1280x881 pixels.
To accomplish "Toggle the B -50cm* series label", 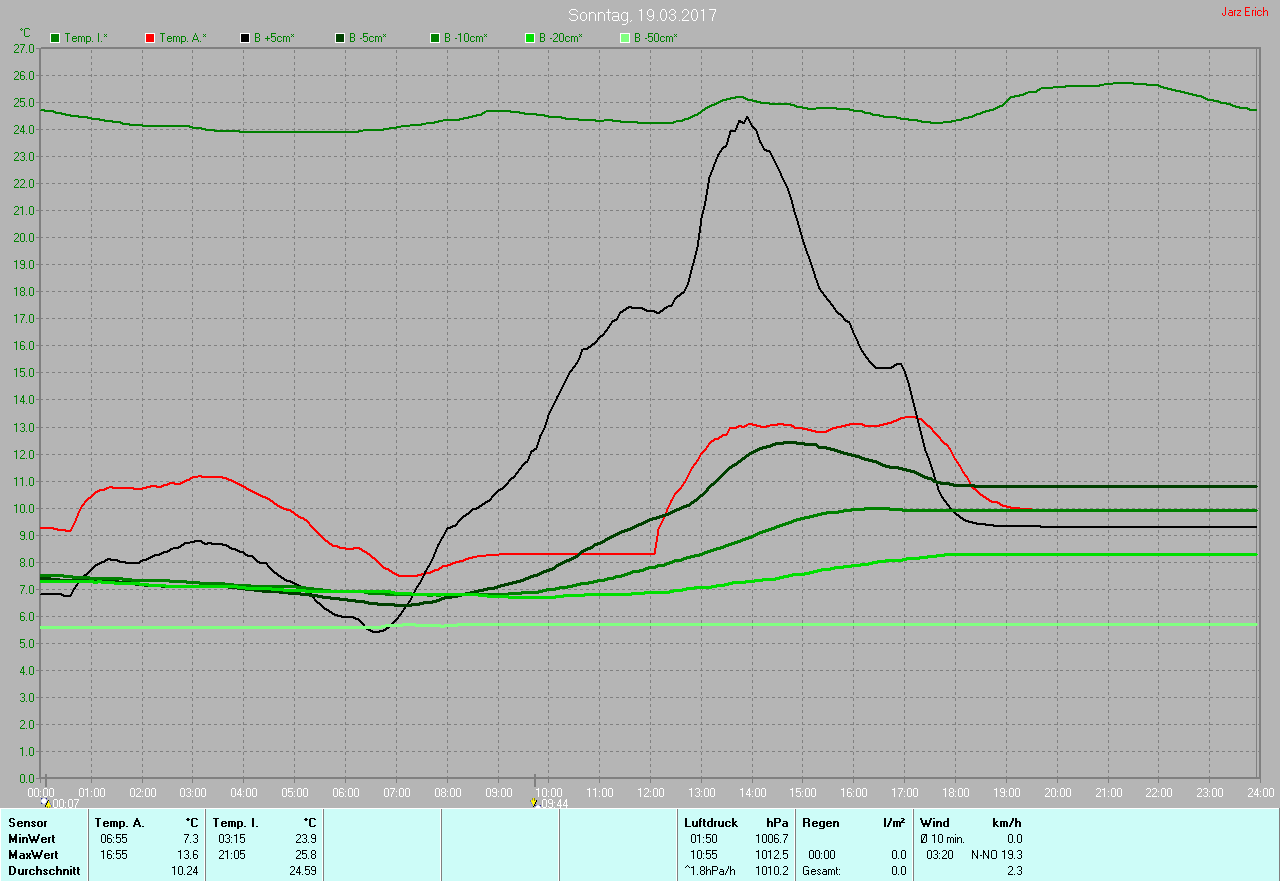I will [655, 38].
